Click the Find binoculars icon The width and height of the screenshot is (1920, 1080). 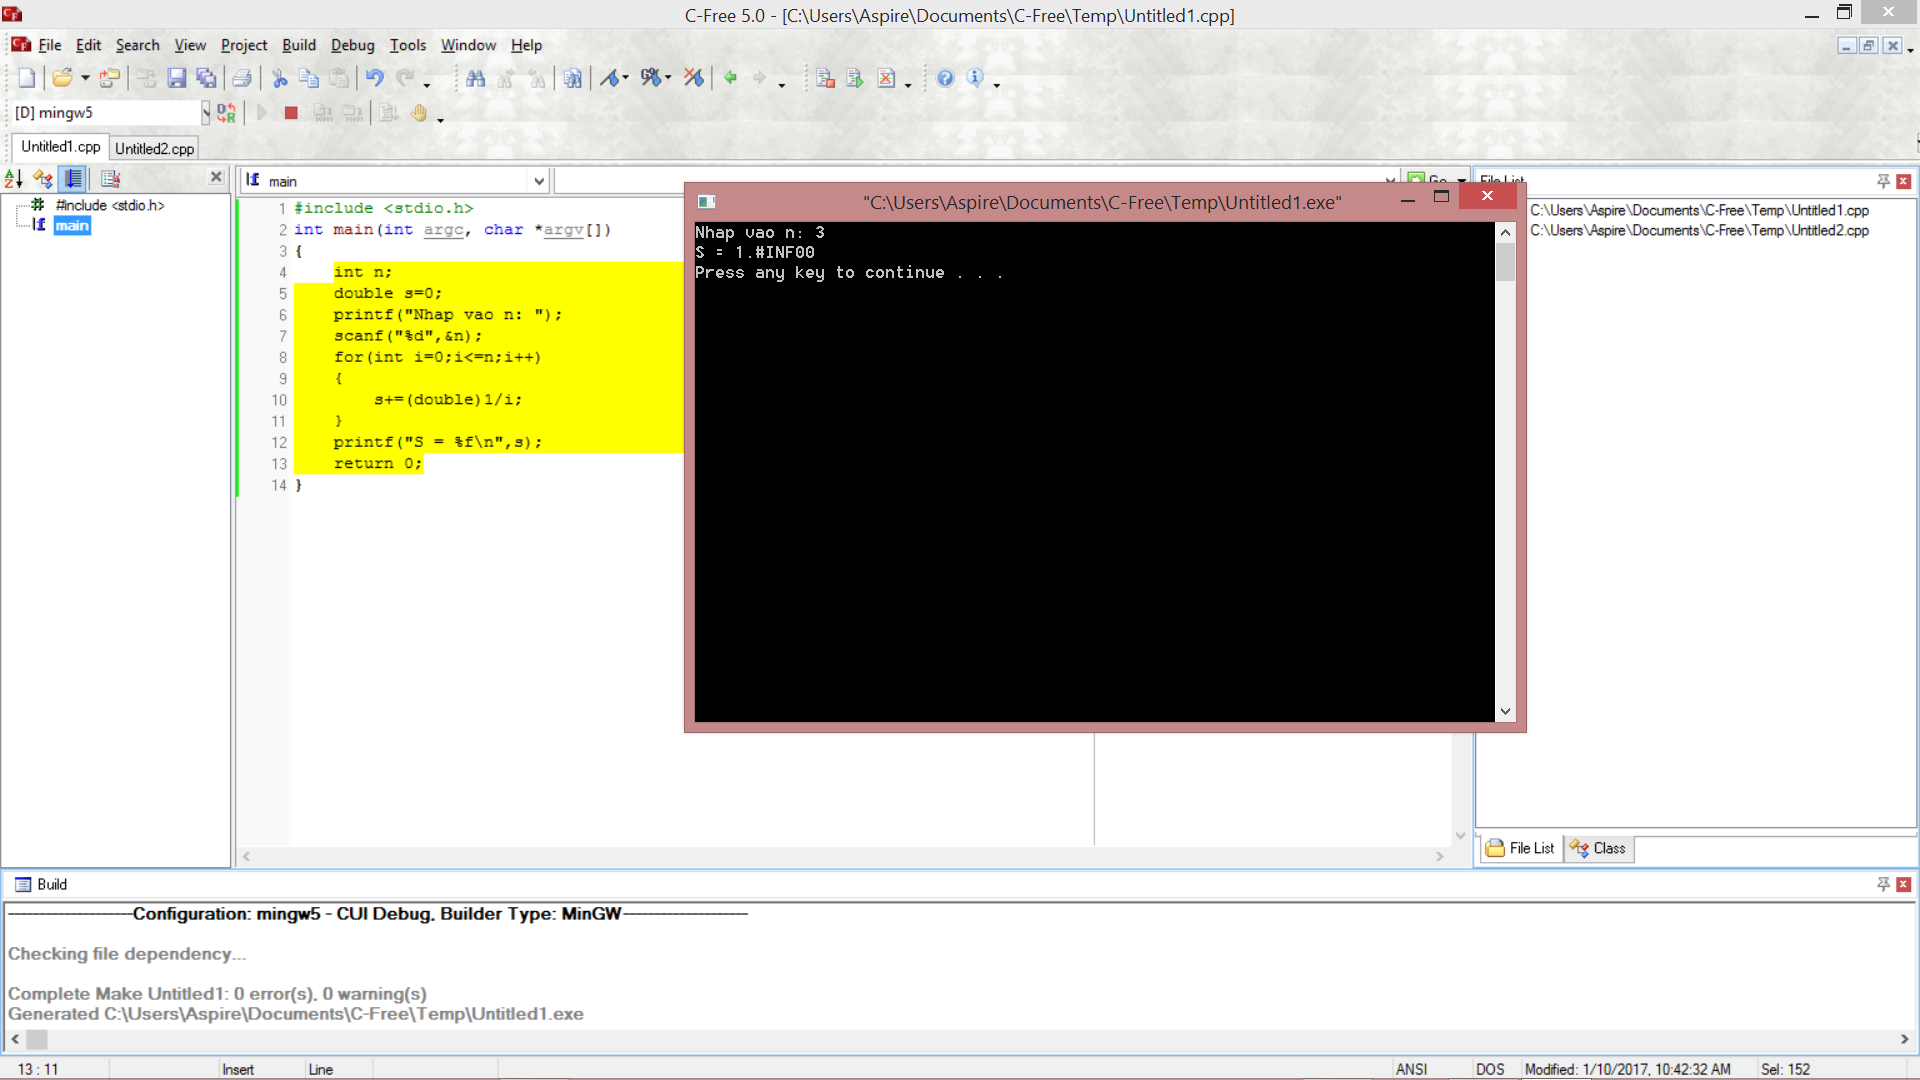pyautogui.click(x=476, y=78)
